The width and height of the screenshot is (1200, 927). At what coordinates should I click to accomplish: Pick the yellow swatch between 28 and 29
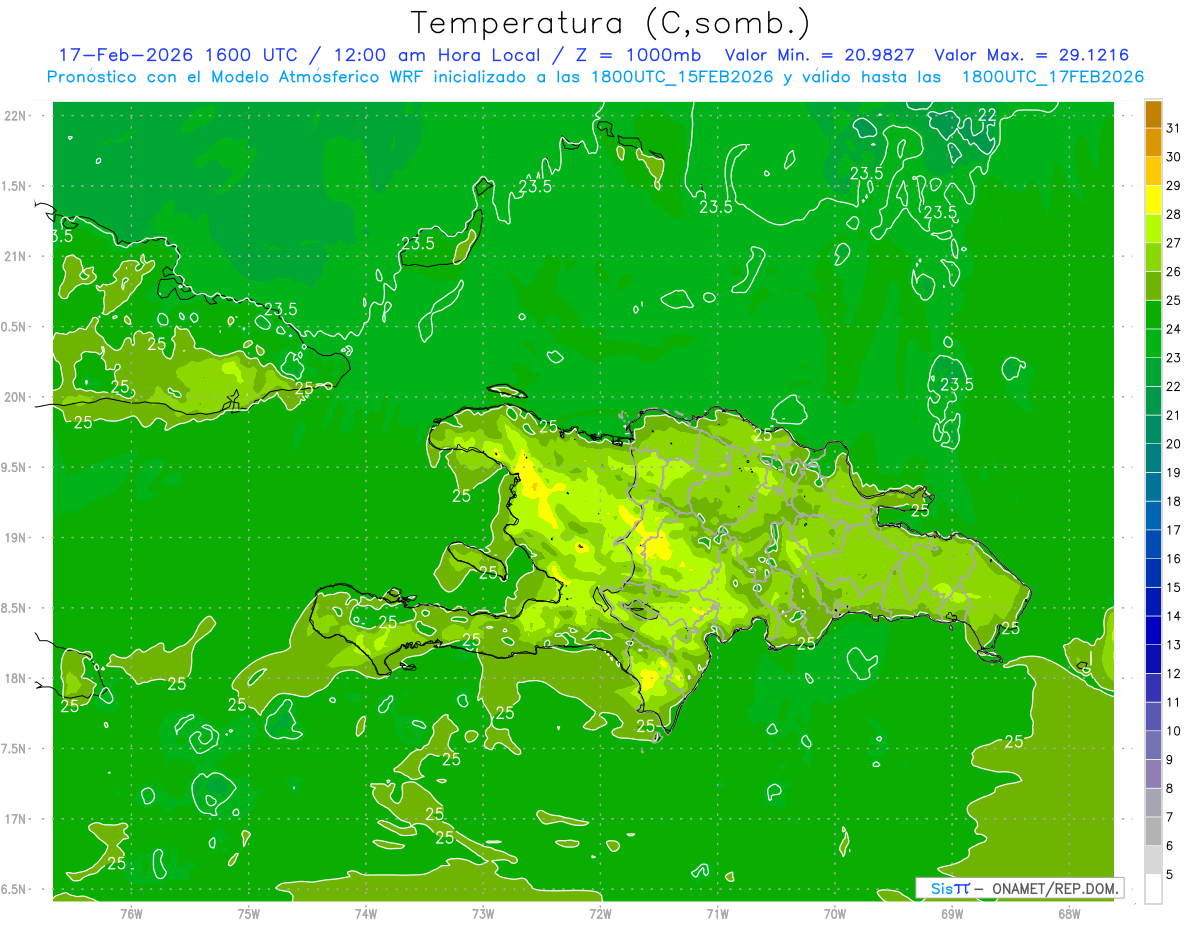point(1153,201)
